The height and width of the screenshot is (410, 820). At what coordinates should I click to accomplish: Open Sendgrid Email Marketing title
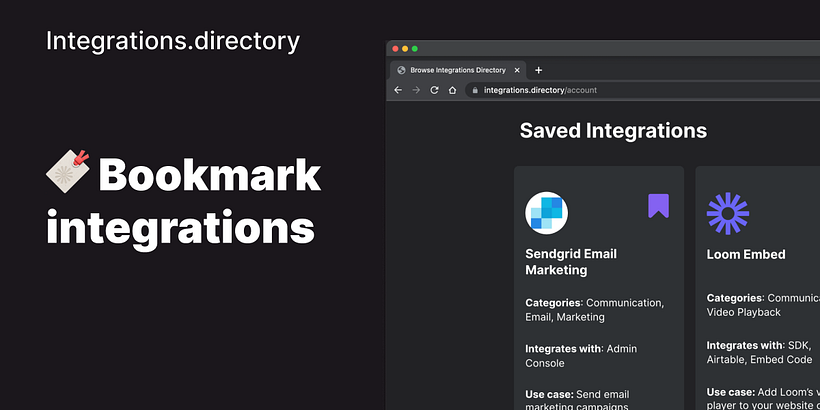[x=571, y=262]
